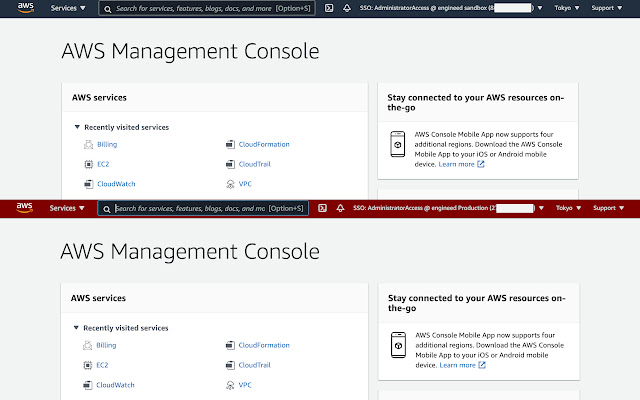Screen dimensions: 640x400
Task: Click the CloudFormation service icon in the upper console
Action: pos(230,144)
